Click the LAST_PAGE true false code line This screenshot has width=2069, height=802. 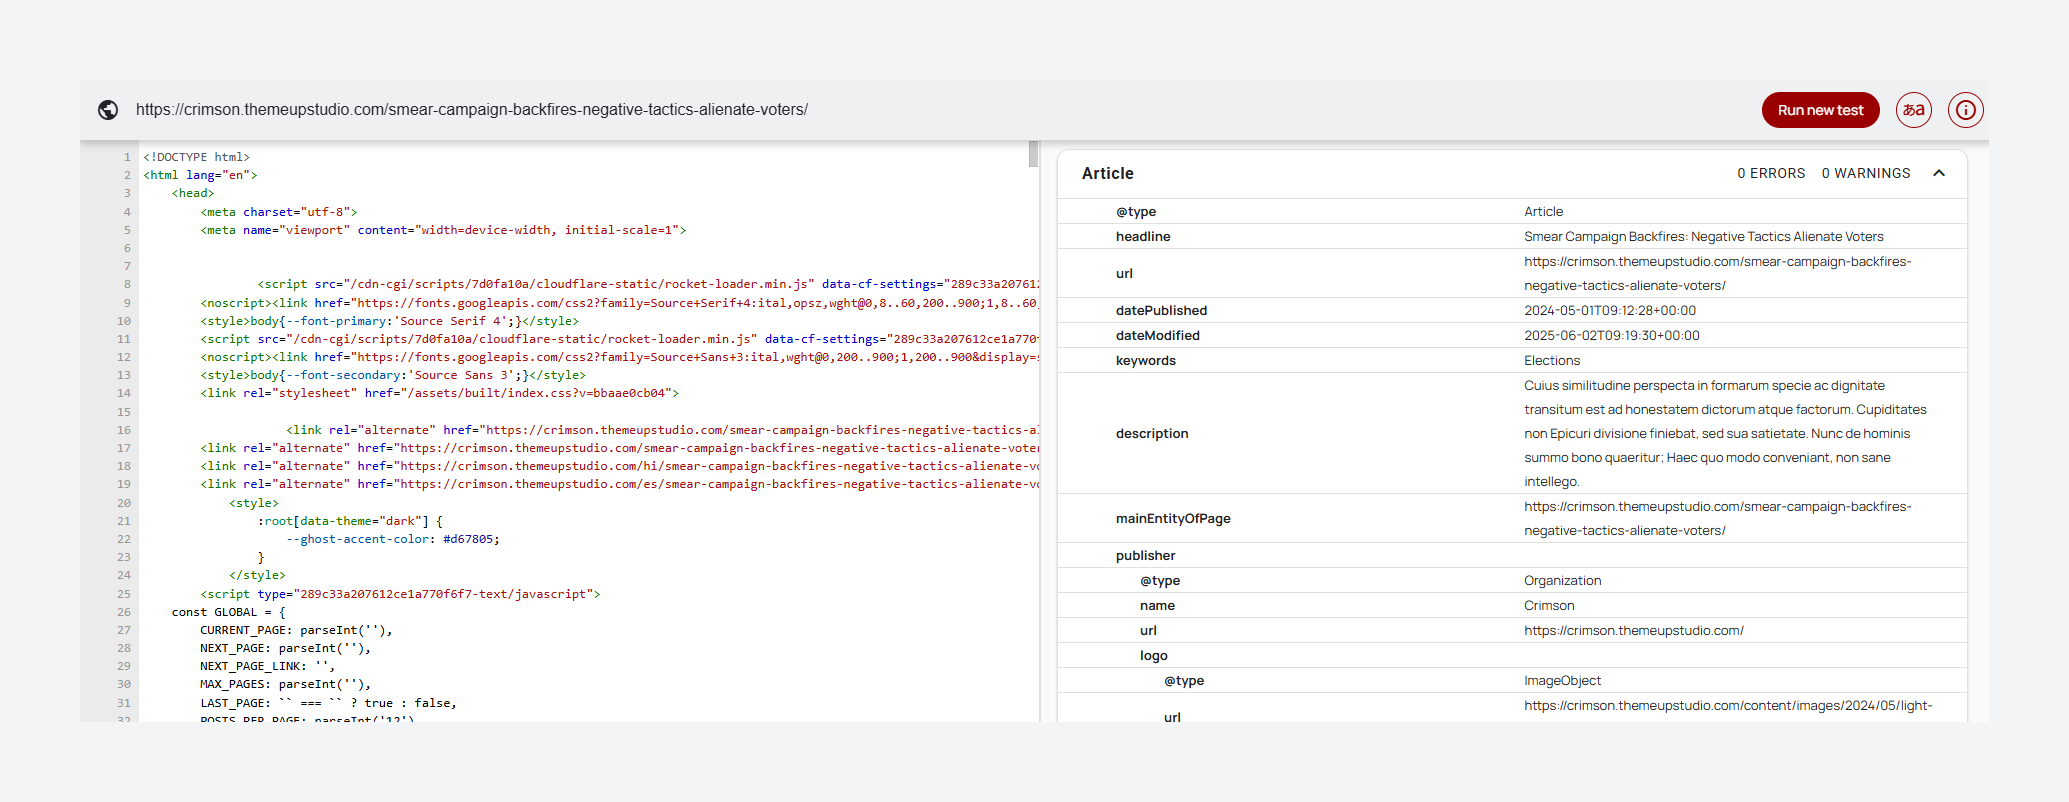(x=328, y=703)
